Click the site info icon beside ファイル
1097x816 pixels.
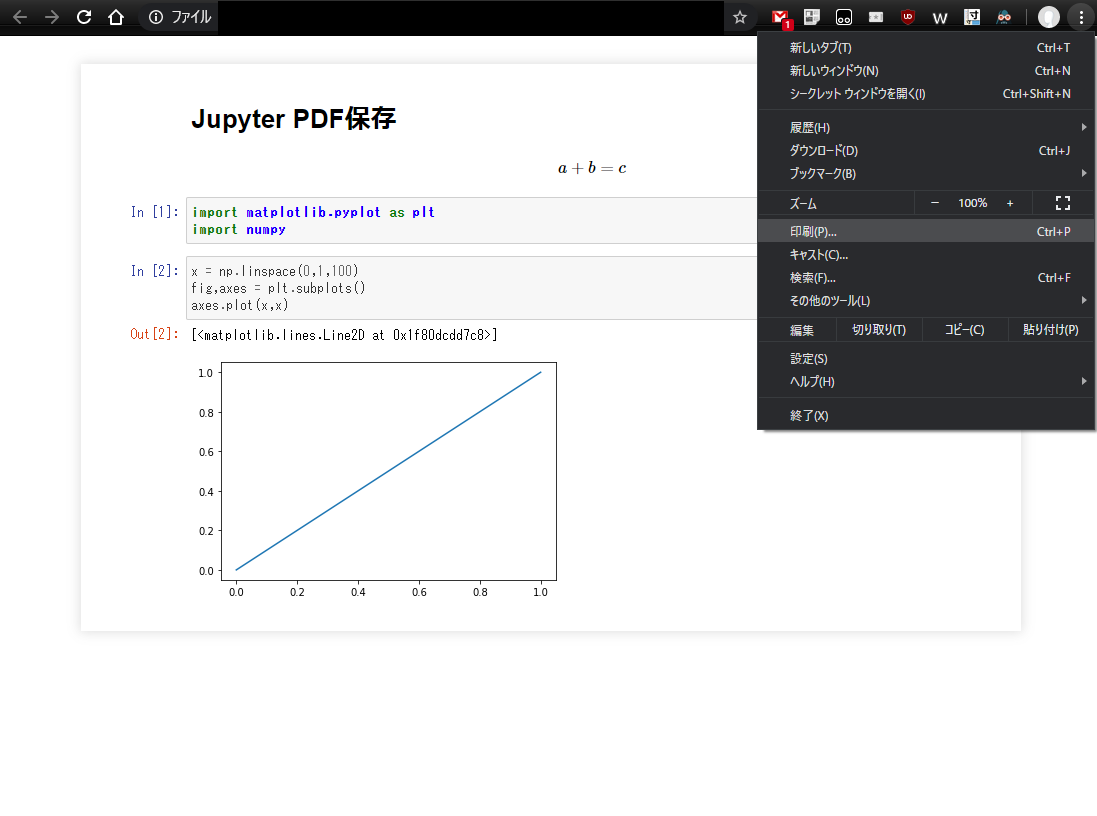pyautogui.click(x=156, y=17)
